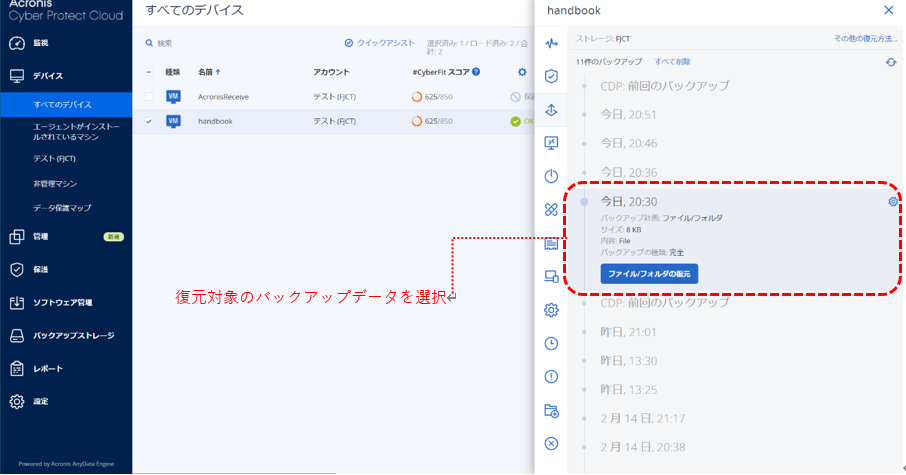The height and width of the screenshot is (475, 906).
Task: Open the clock icon in side strip
Action: [x=551, y=343]
